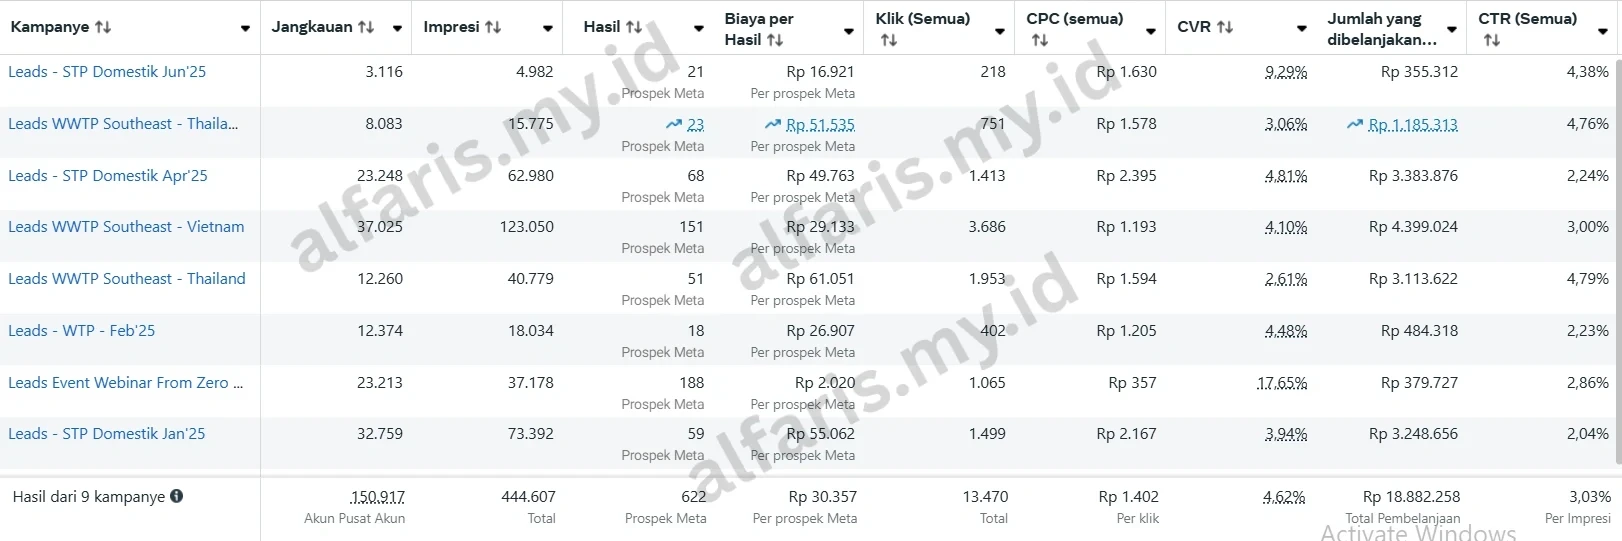
Task: Click info icon next to Hasil dari 9 kampanye
Action: point(177,496)
